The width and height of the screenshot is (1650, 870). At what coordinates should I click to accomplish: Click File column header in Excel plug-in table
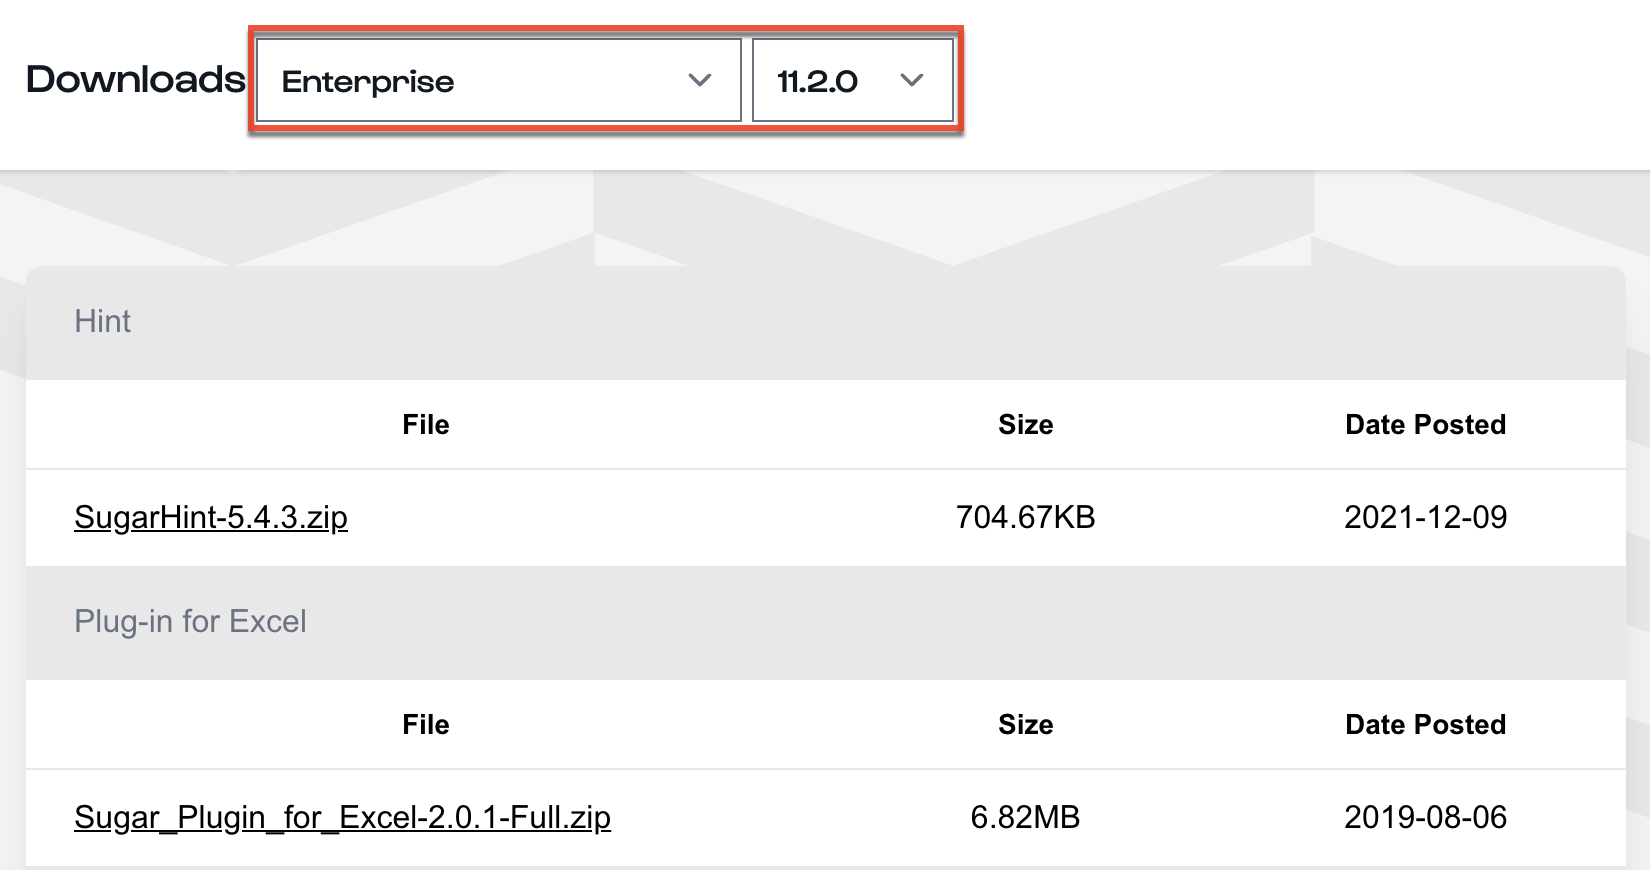[426, 724]
